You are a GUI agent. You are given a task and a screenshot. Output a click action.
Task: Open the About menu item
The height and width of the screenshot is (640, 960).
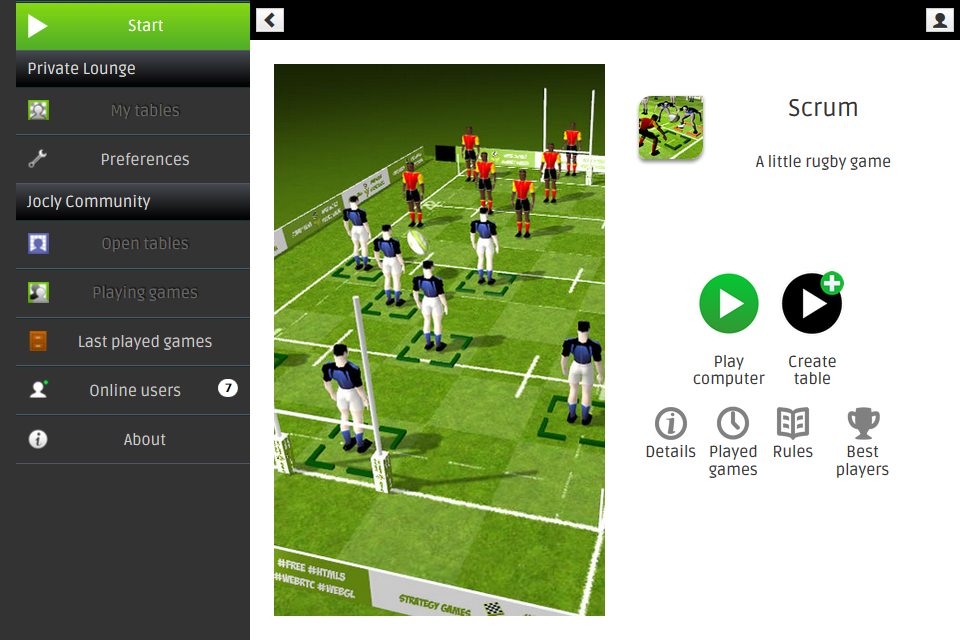[133, 439]
